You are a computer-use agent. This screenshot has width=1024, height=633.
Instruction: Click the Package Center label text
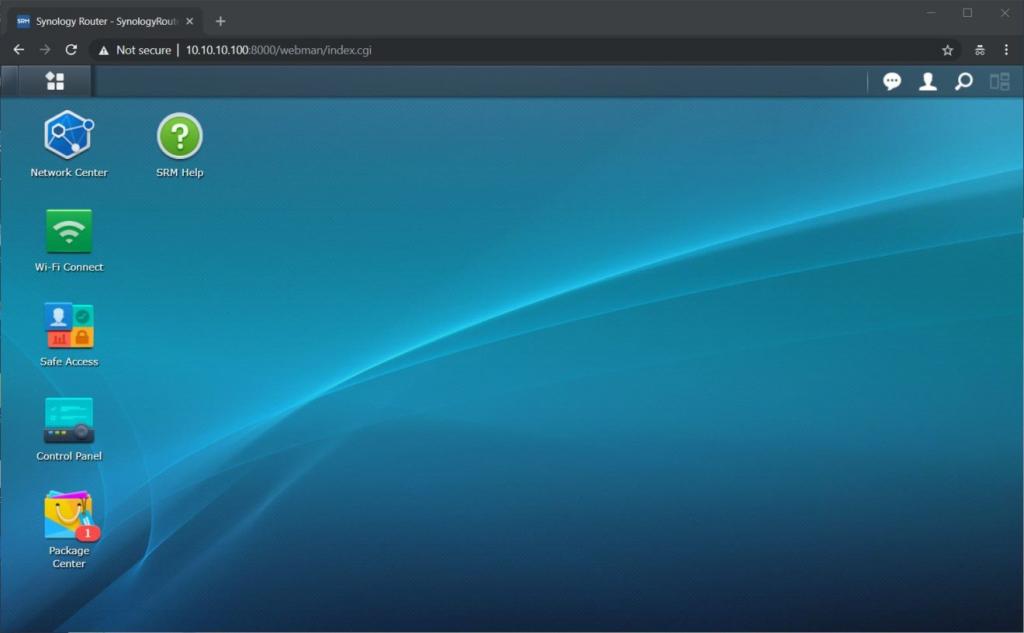point(69,557)
